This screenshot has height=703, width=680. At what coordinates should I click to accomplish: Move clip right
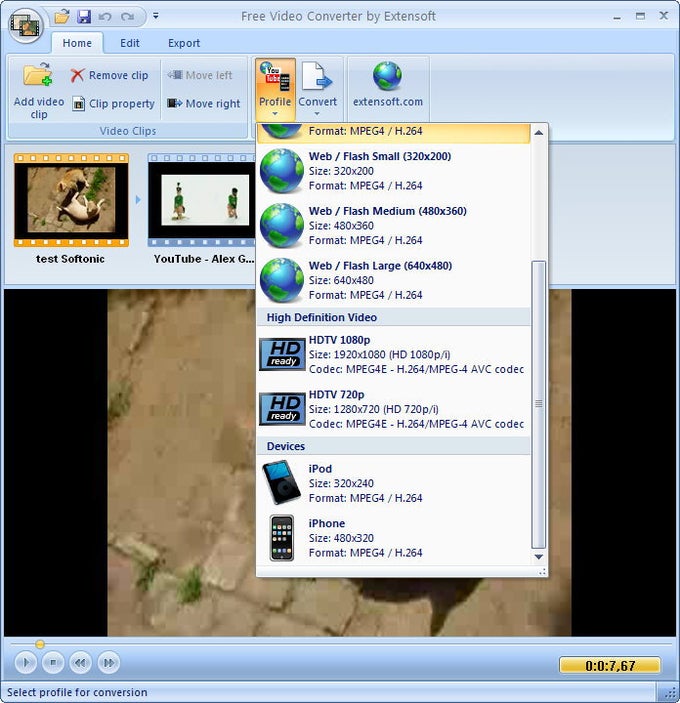click(204, 104)
